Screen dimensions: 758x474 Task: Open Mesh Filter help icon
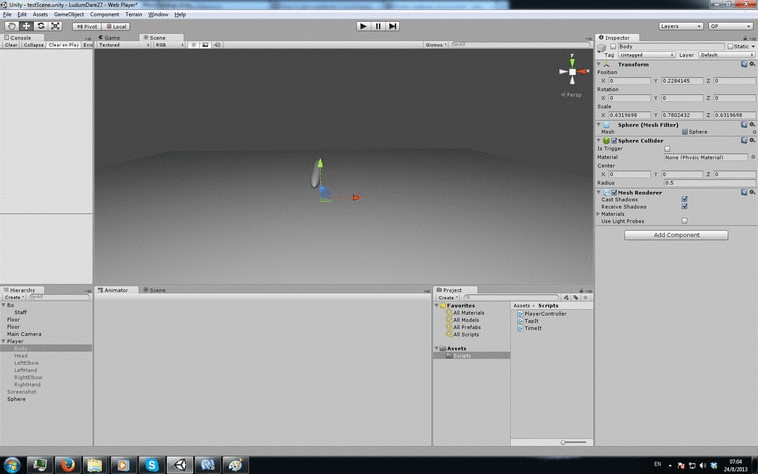click(x=744, y=125)
